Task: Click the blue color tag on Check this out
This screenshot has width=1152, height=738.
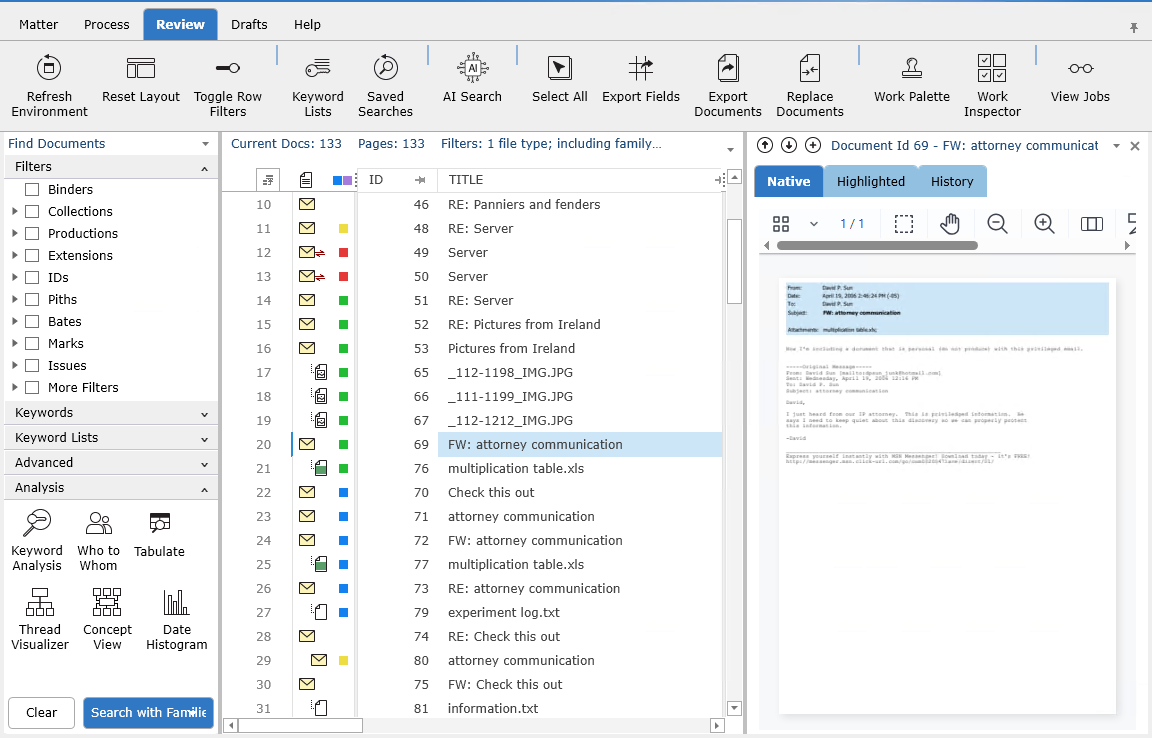Action: 343,492
